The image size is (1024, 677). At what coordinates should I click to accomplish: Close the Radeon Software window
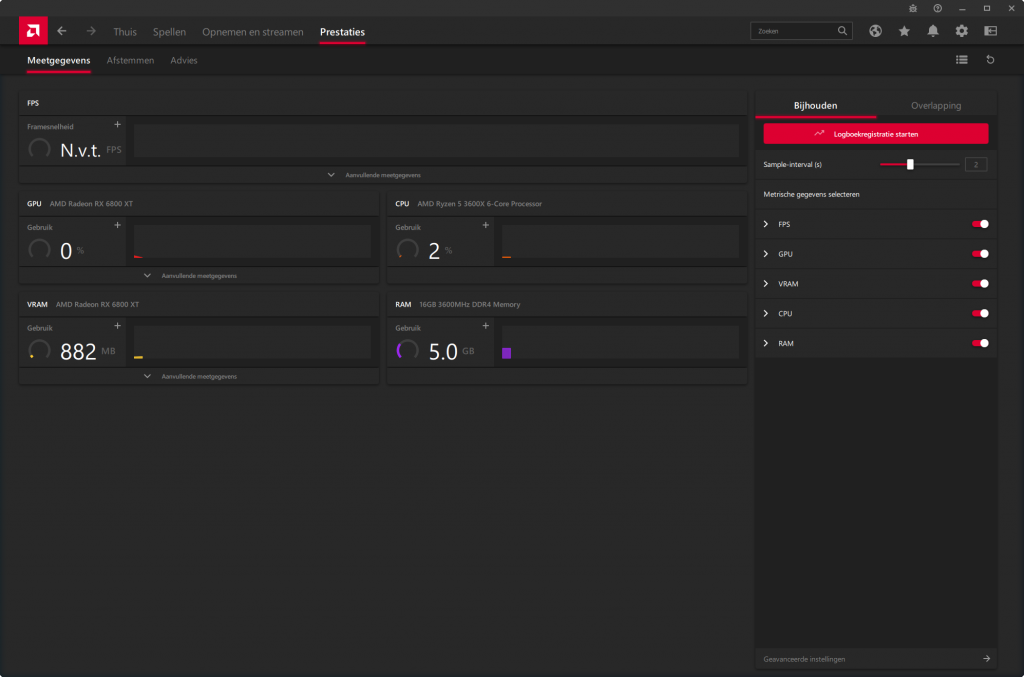point(1011,8)
